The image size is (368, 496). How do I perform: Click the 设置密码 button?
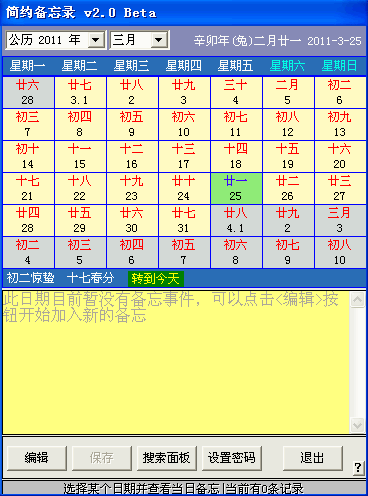[x=232, y=458]
